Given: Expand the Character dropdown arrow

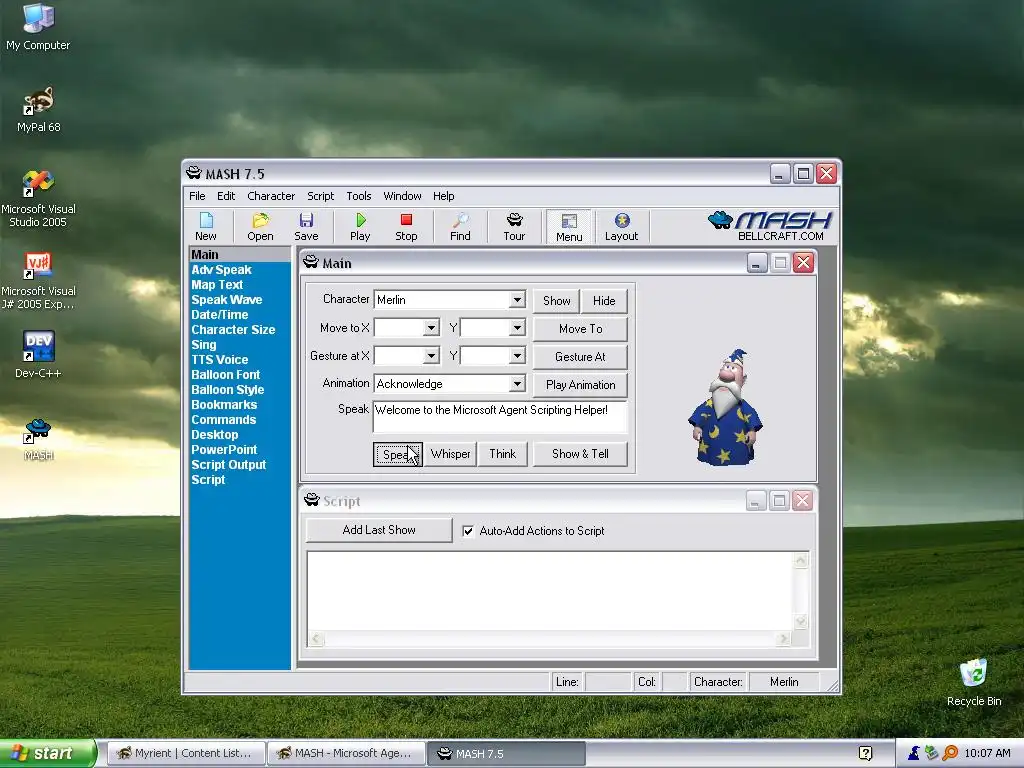Looking at the screenshot, I should pyautogui.click(x=517, y=300).
